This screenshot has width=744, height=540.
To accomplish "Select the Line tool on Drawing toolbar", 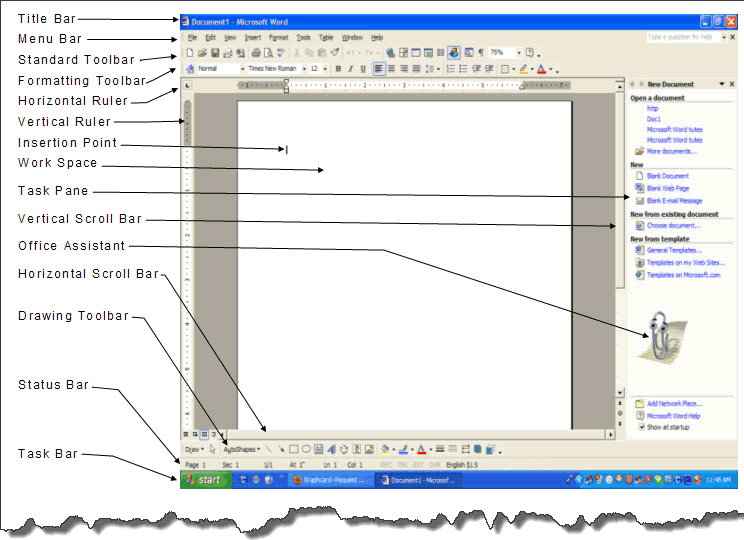I will [x=269, y=449].
